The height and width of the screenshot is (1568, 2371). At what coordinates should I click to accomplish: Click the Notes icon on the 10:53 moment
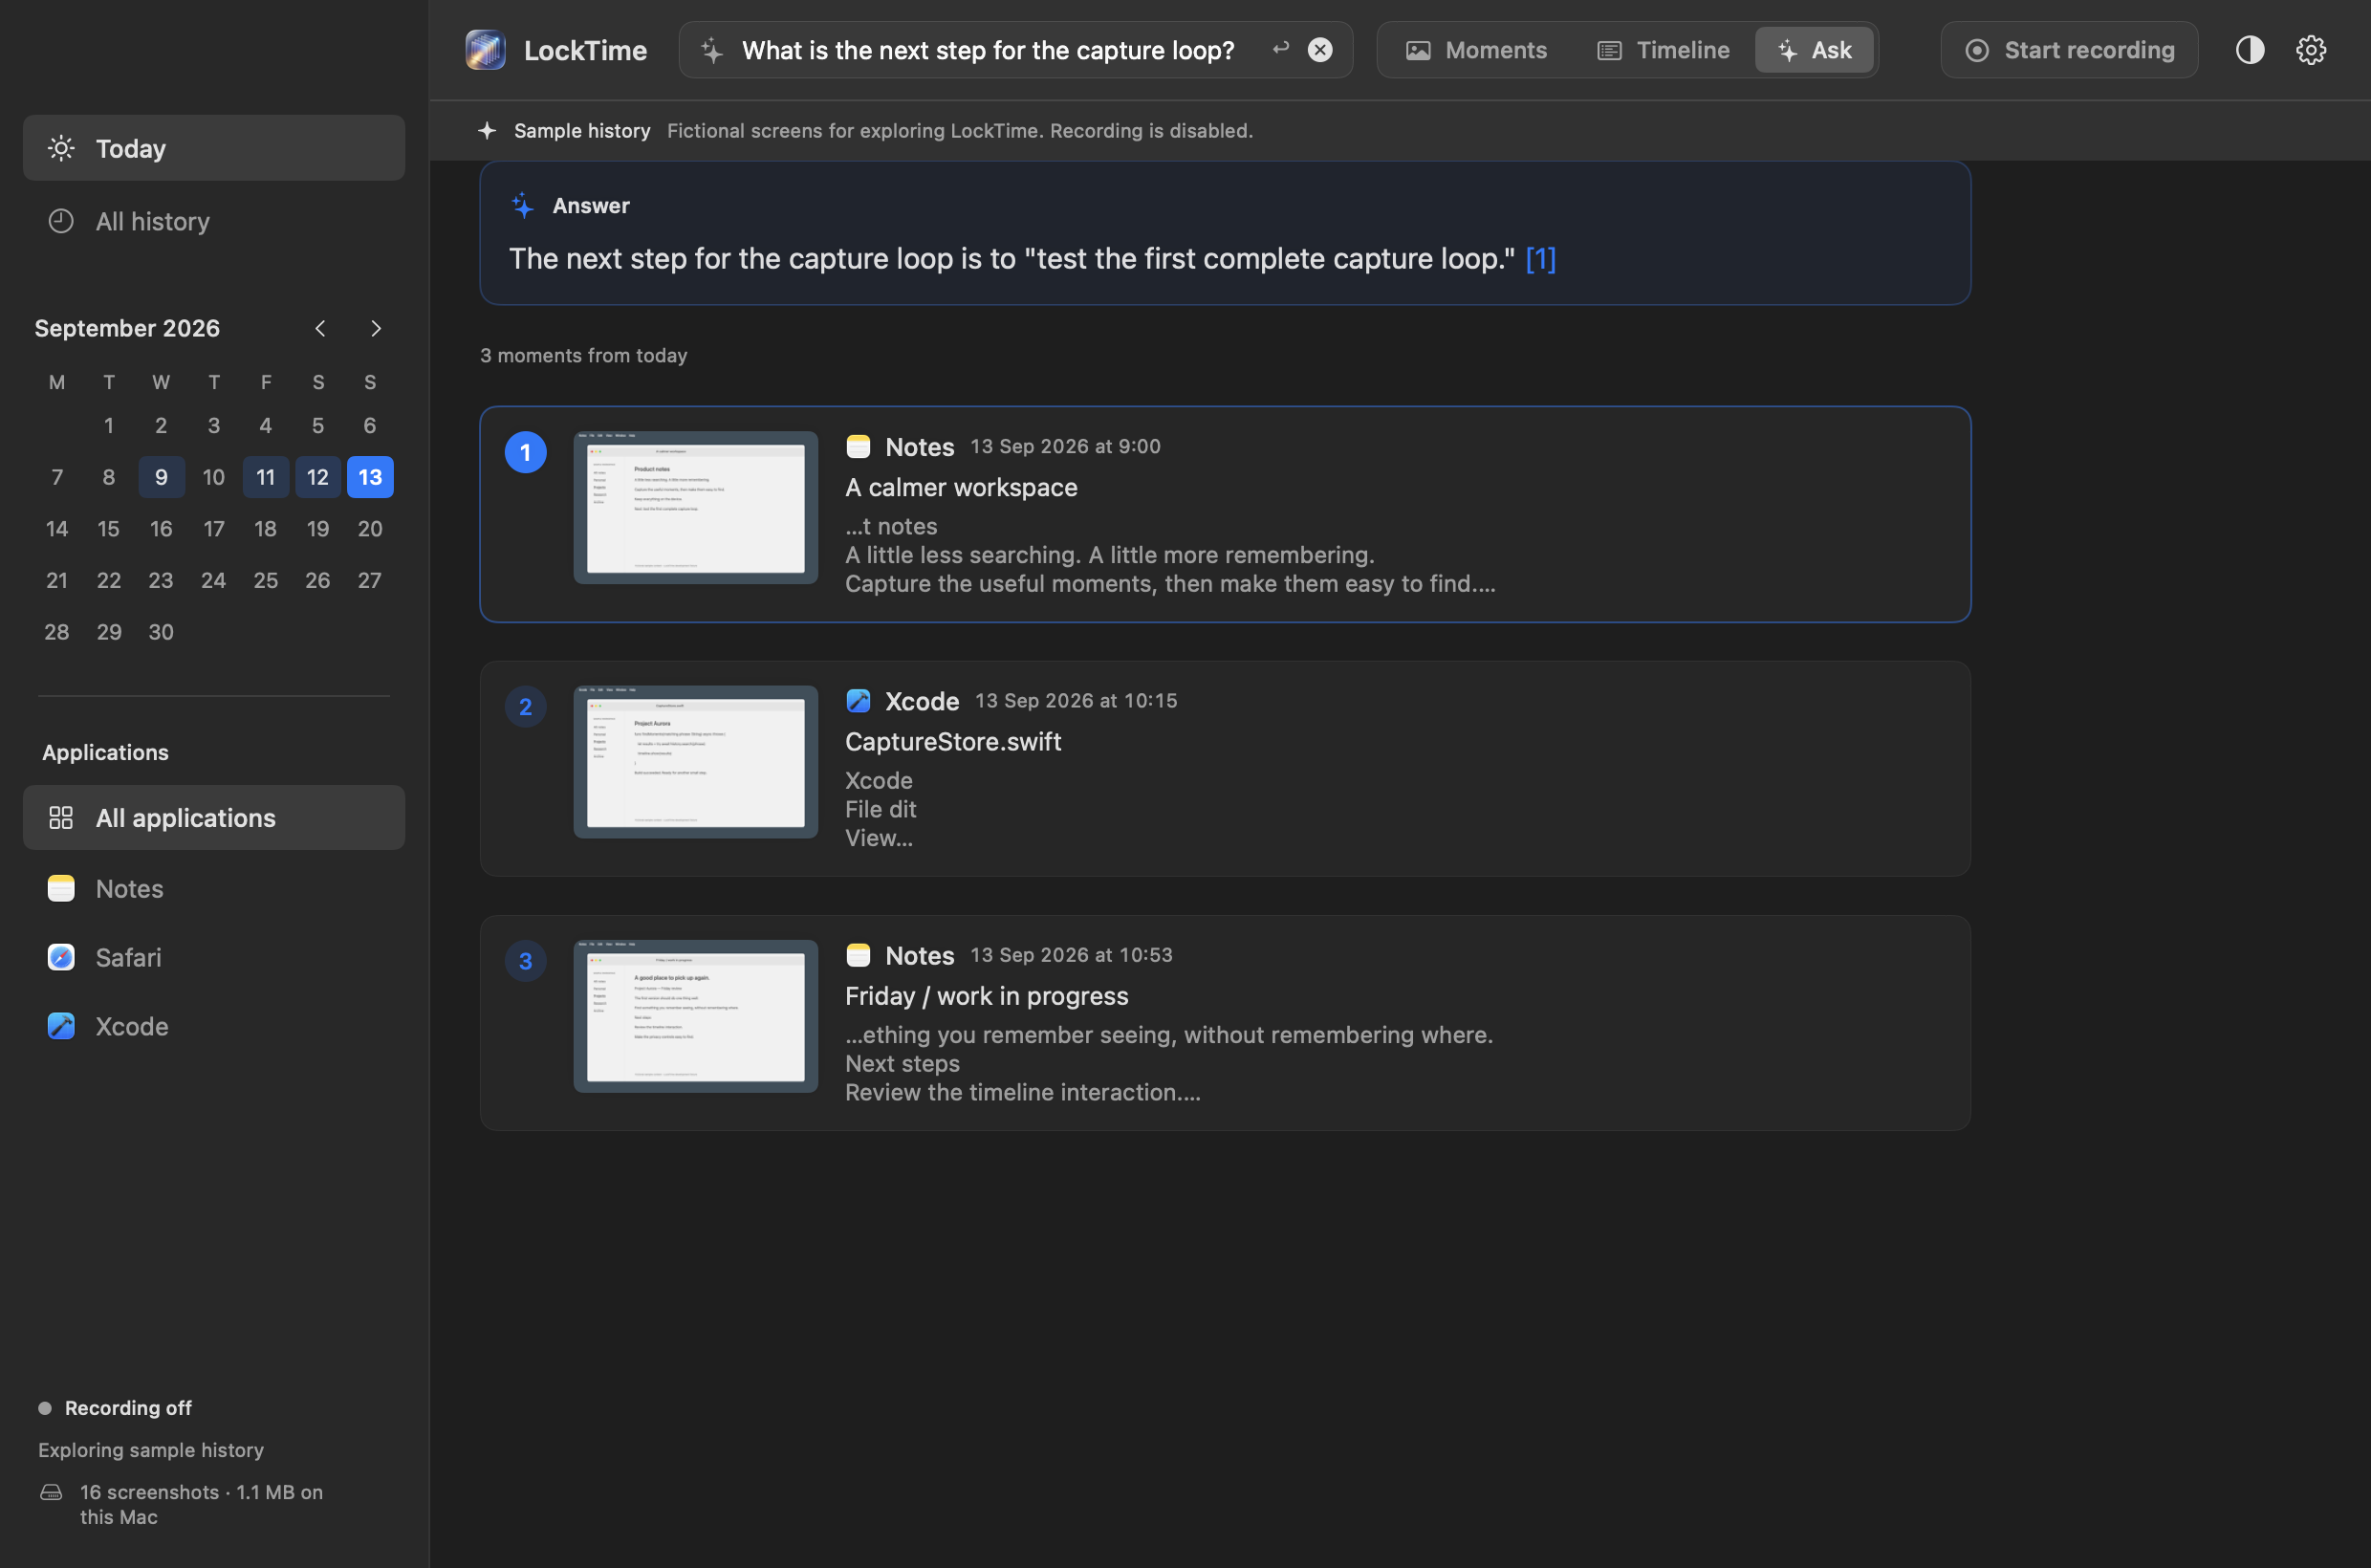[x=858, y=955]
